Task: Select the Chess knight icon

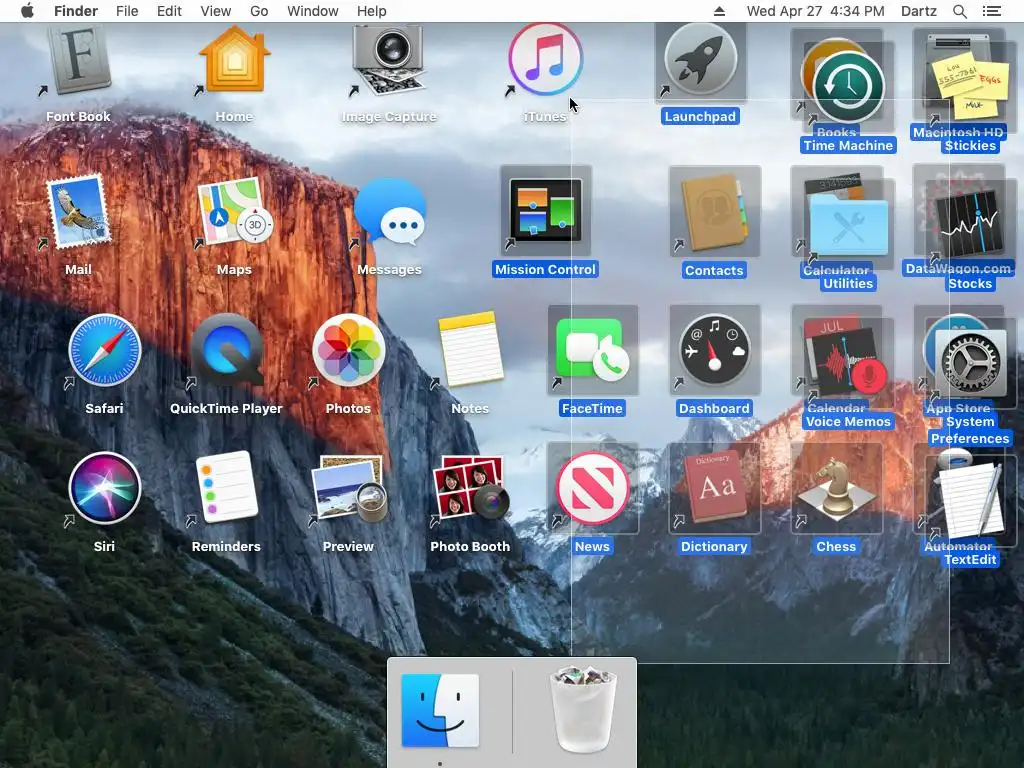Action: (x=836, y=488)
